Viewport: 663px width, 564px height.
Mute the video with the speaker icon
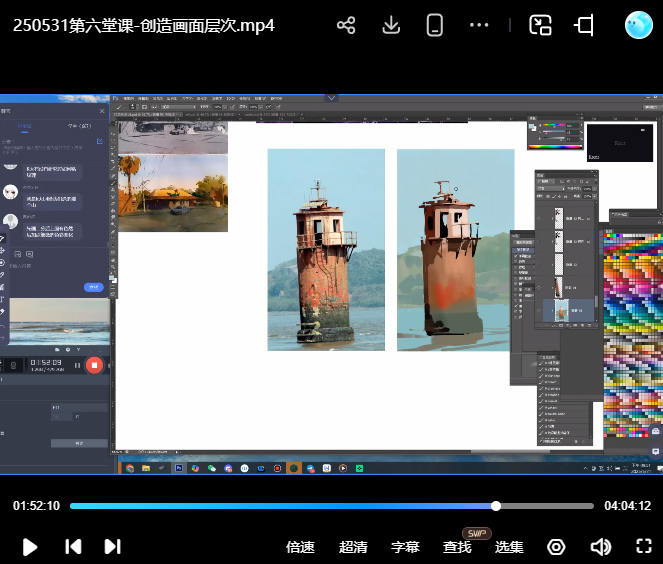tap(600, 547)
